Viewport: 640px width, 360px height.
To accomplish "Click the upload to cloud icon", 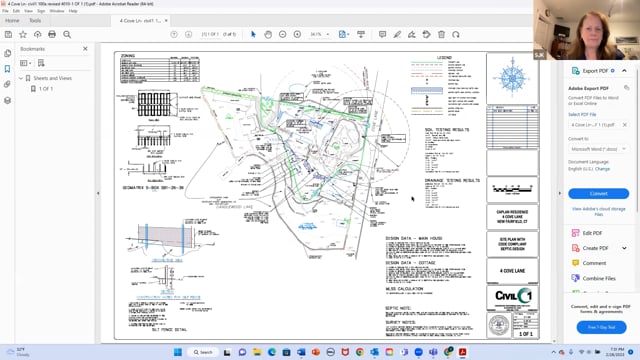I will (x=38, y=35).
